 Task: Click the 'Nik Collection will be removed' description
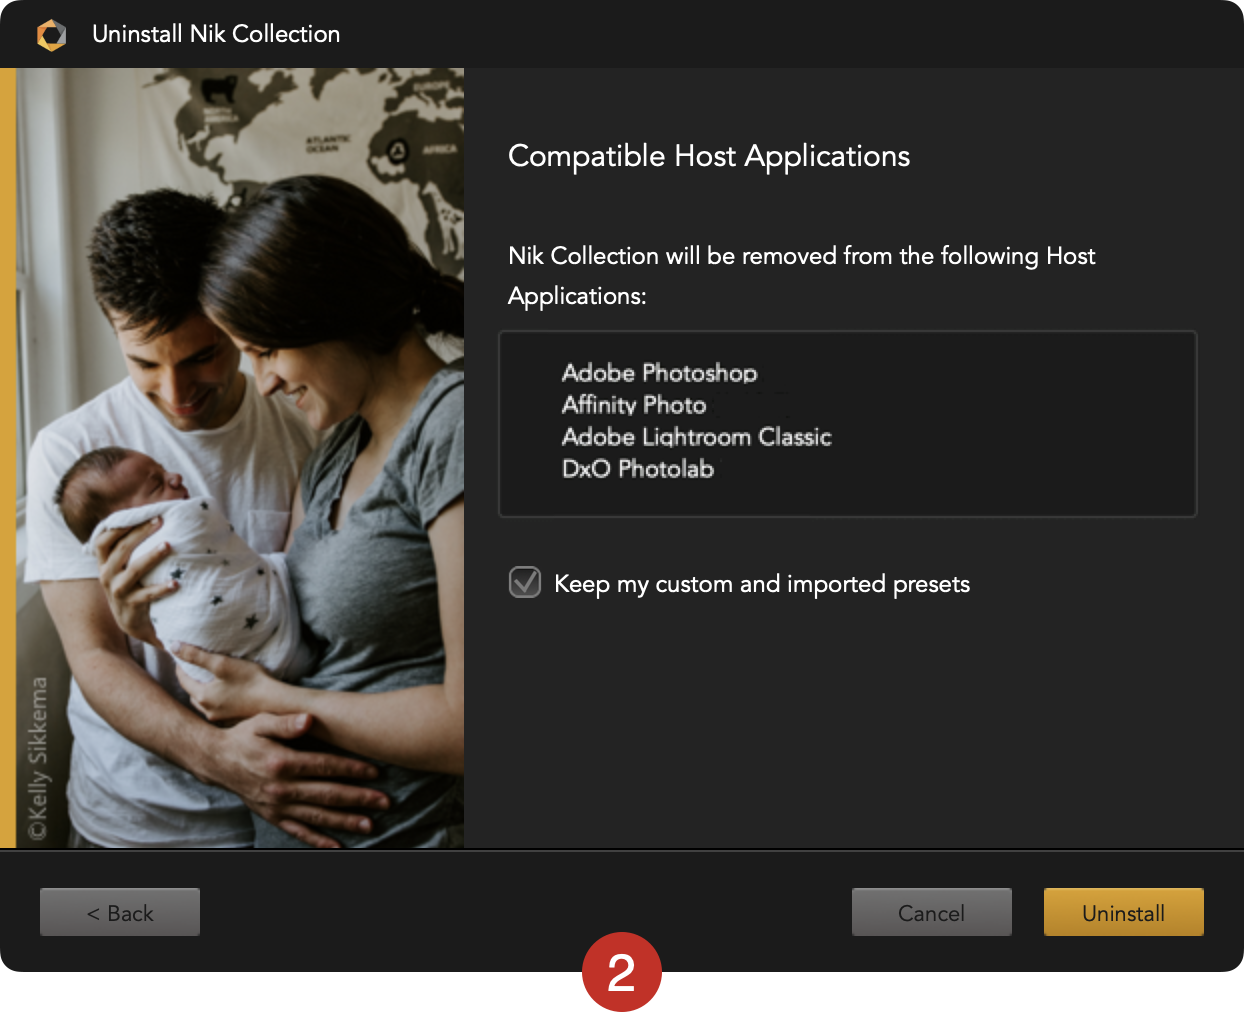[x=801, y=276]
